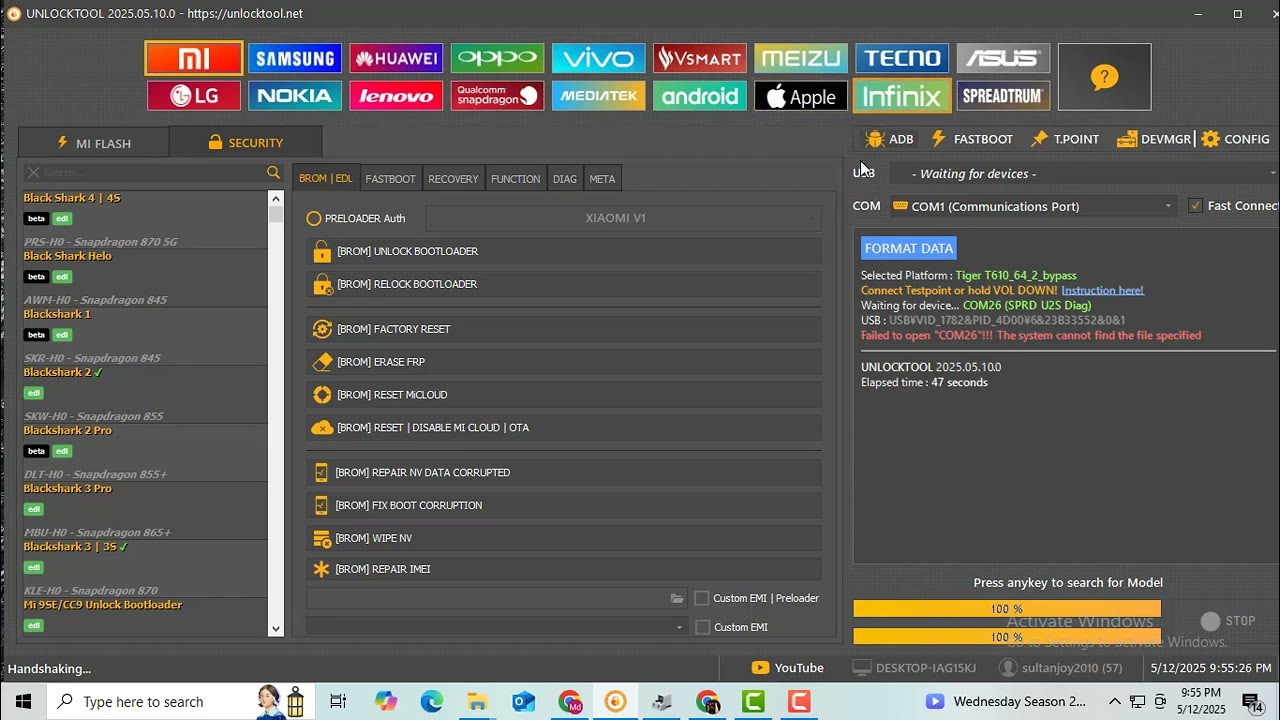Choose the Samsung brand logo
This screenshot has width=1280, height=720.
pyautogui.click(x=295, y=58)
